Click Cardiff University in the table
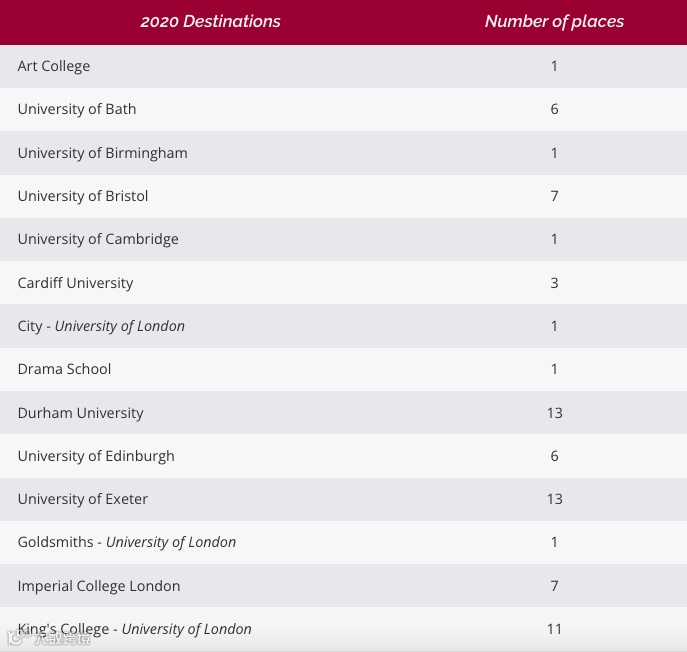Viewport: 687px width, 652px height. (x=75, y=283)
